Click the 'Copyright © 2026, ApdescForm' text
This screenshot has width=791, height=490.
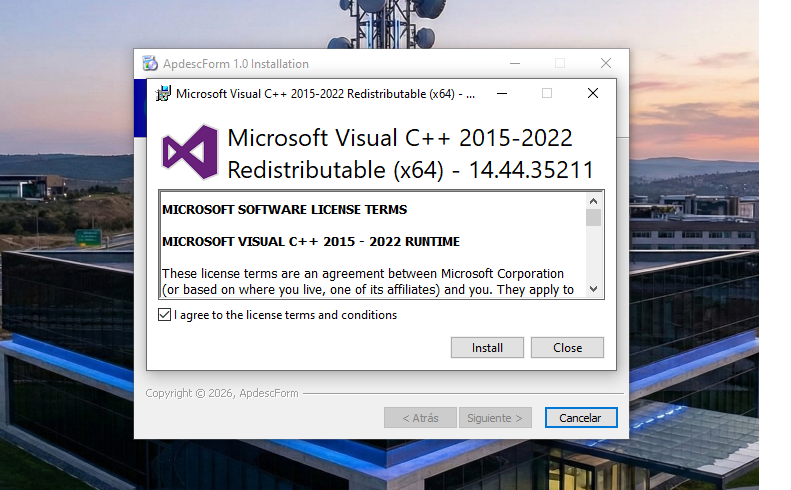222,393
